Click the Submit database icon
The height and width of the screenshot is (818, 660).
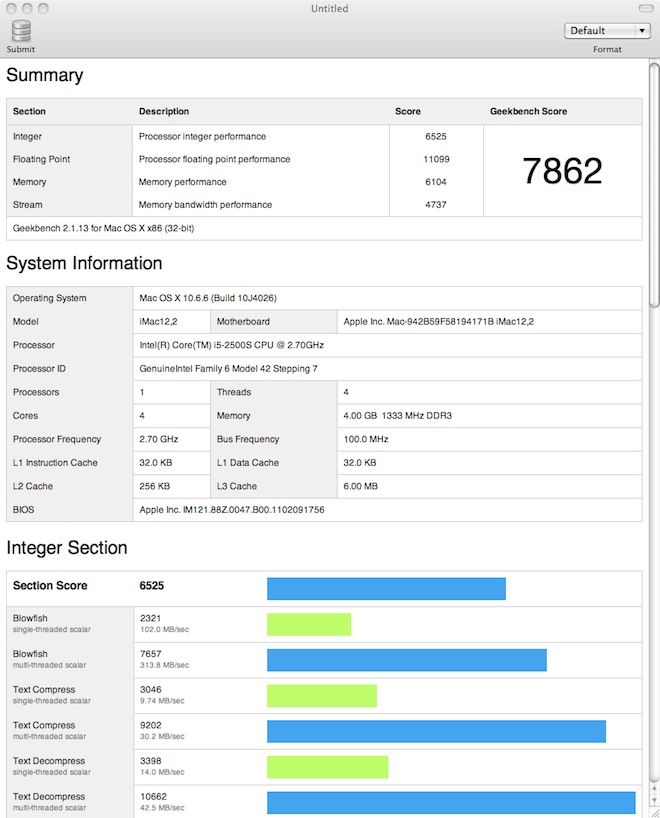(x=21, y=31)
